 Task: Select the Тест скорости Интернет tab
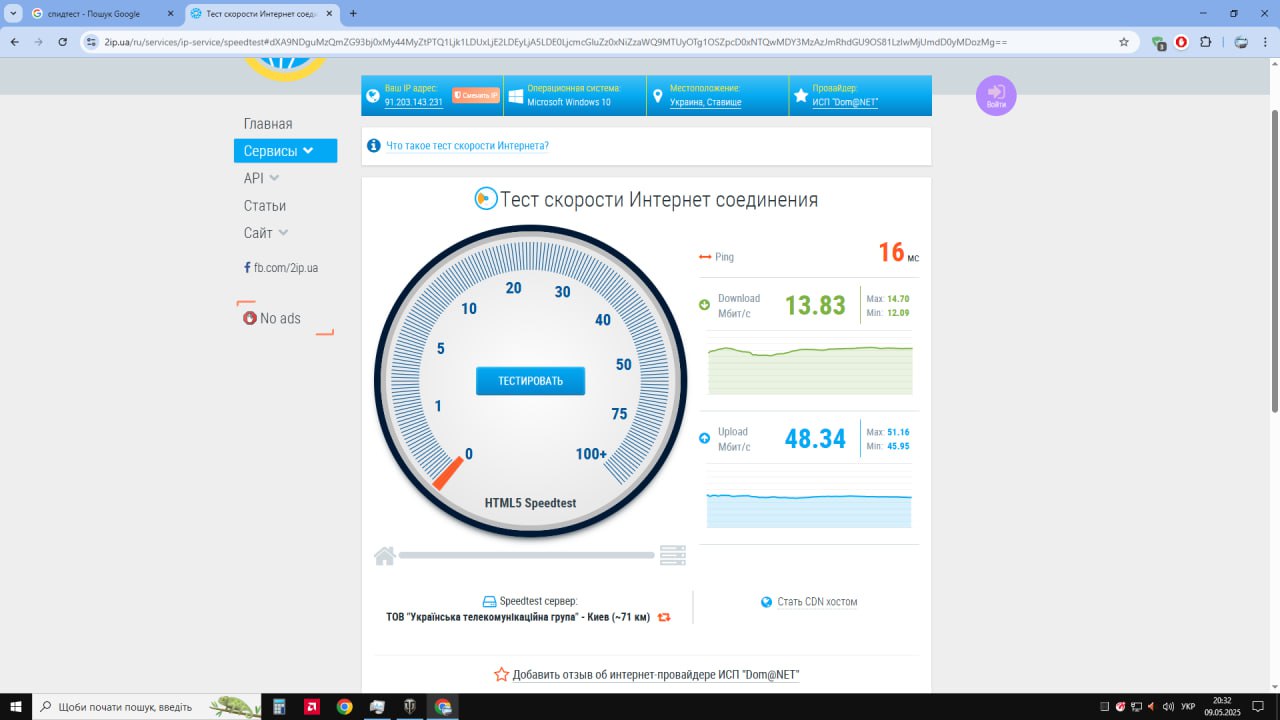[263, 14]
